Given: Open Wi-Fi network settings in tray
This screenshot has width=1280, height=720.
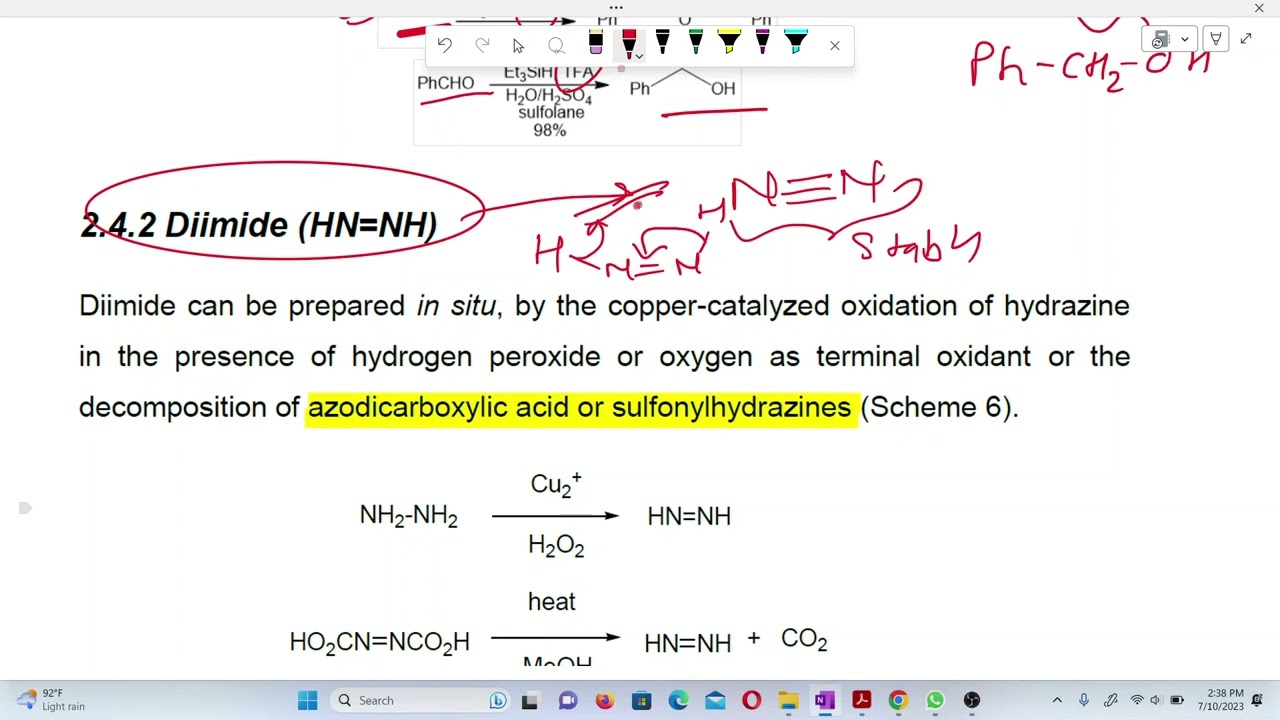Looking at the screenshot, I should 1137,700.
